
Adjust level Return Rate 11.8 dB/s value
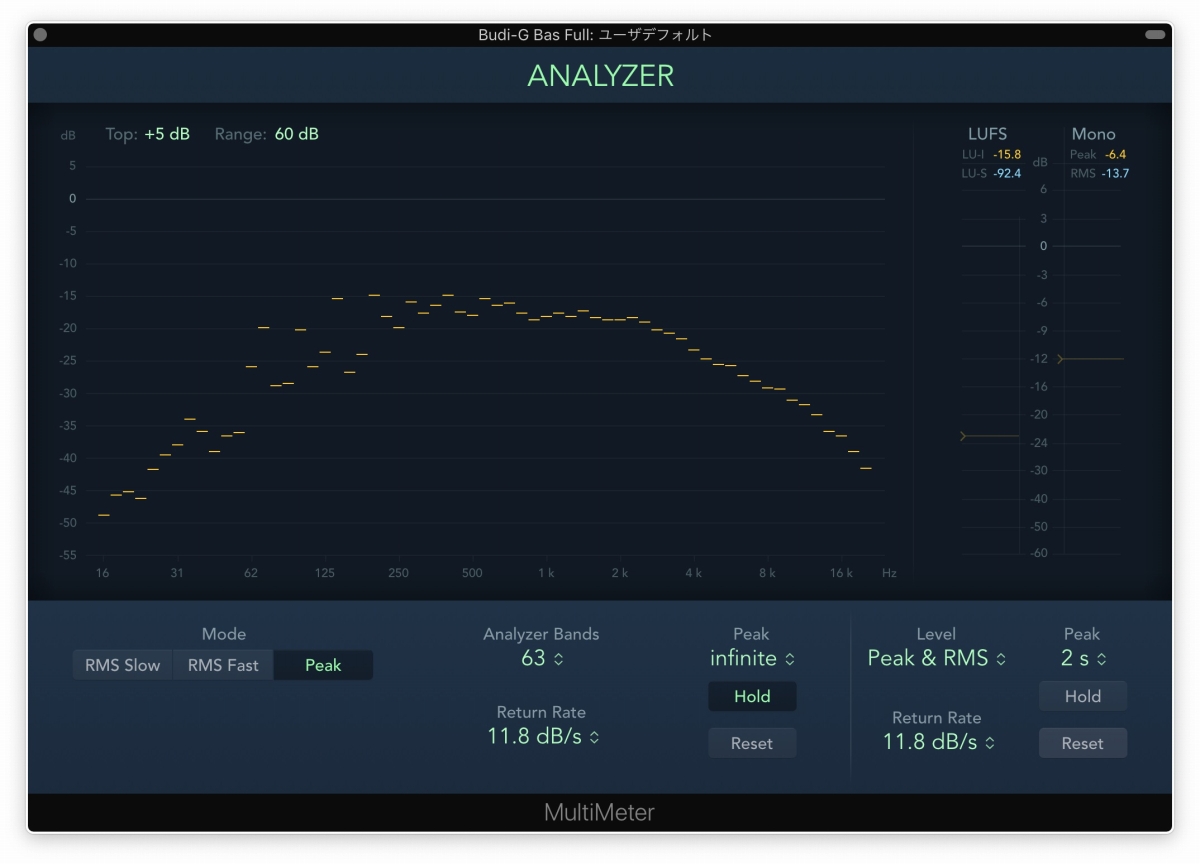click(x=936, y=742)
